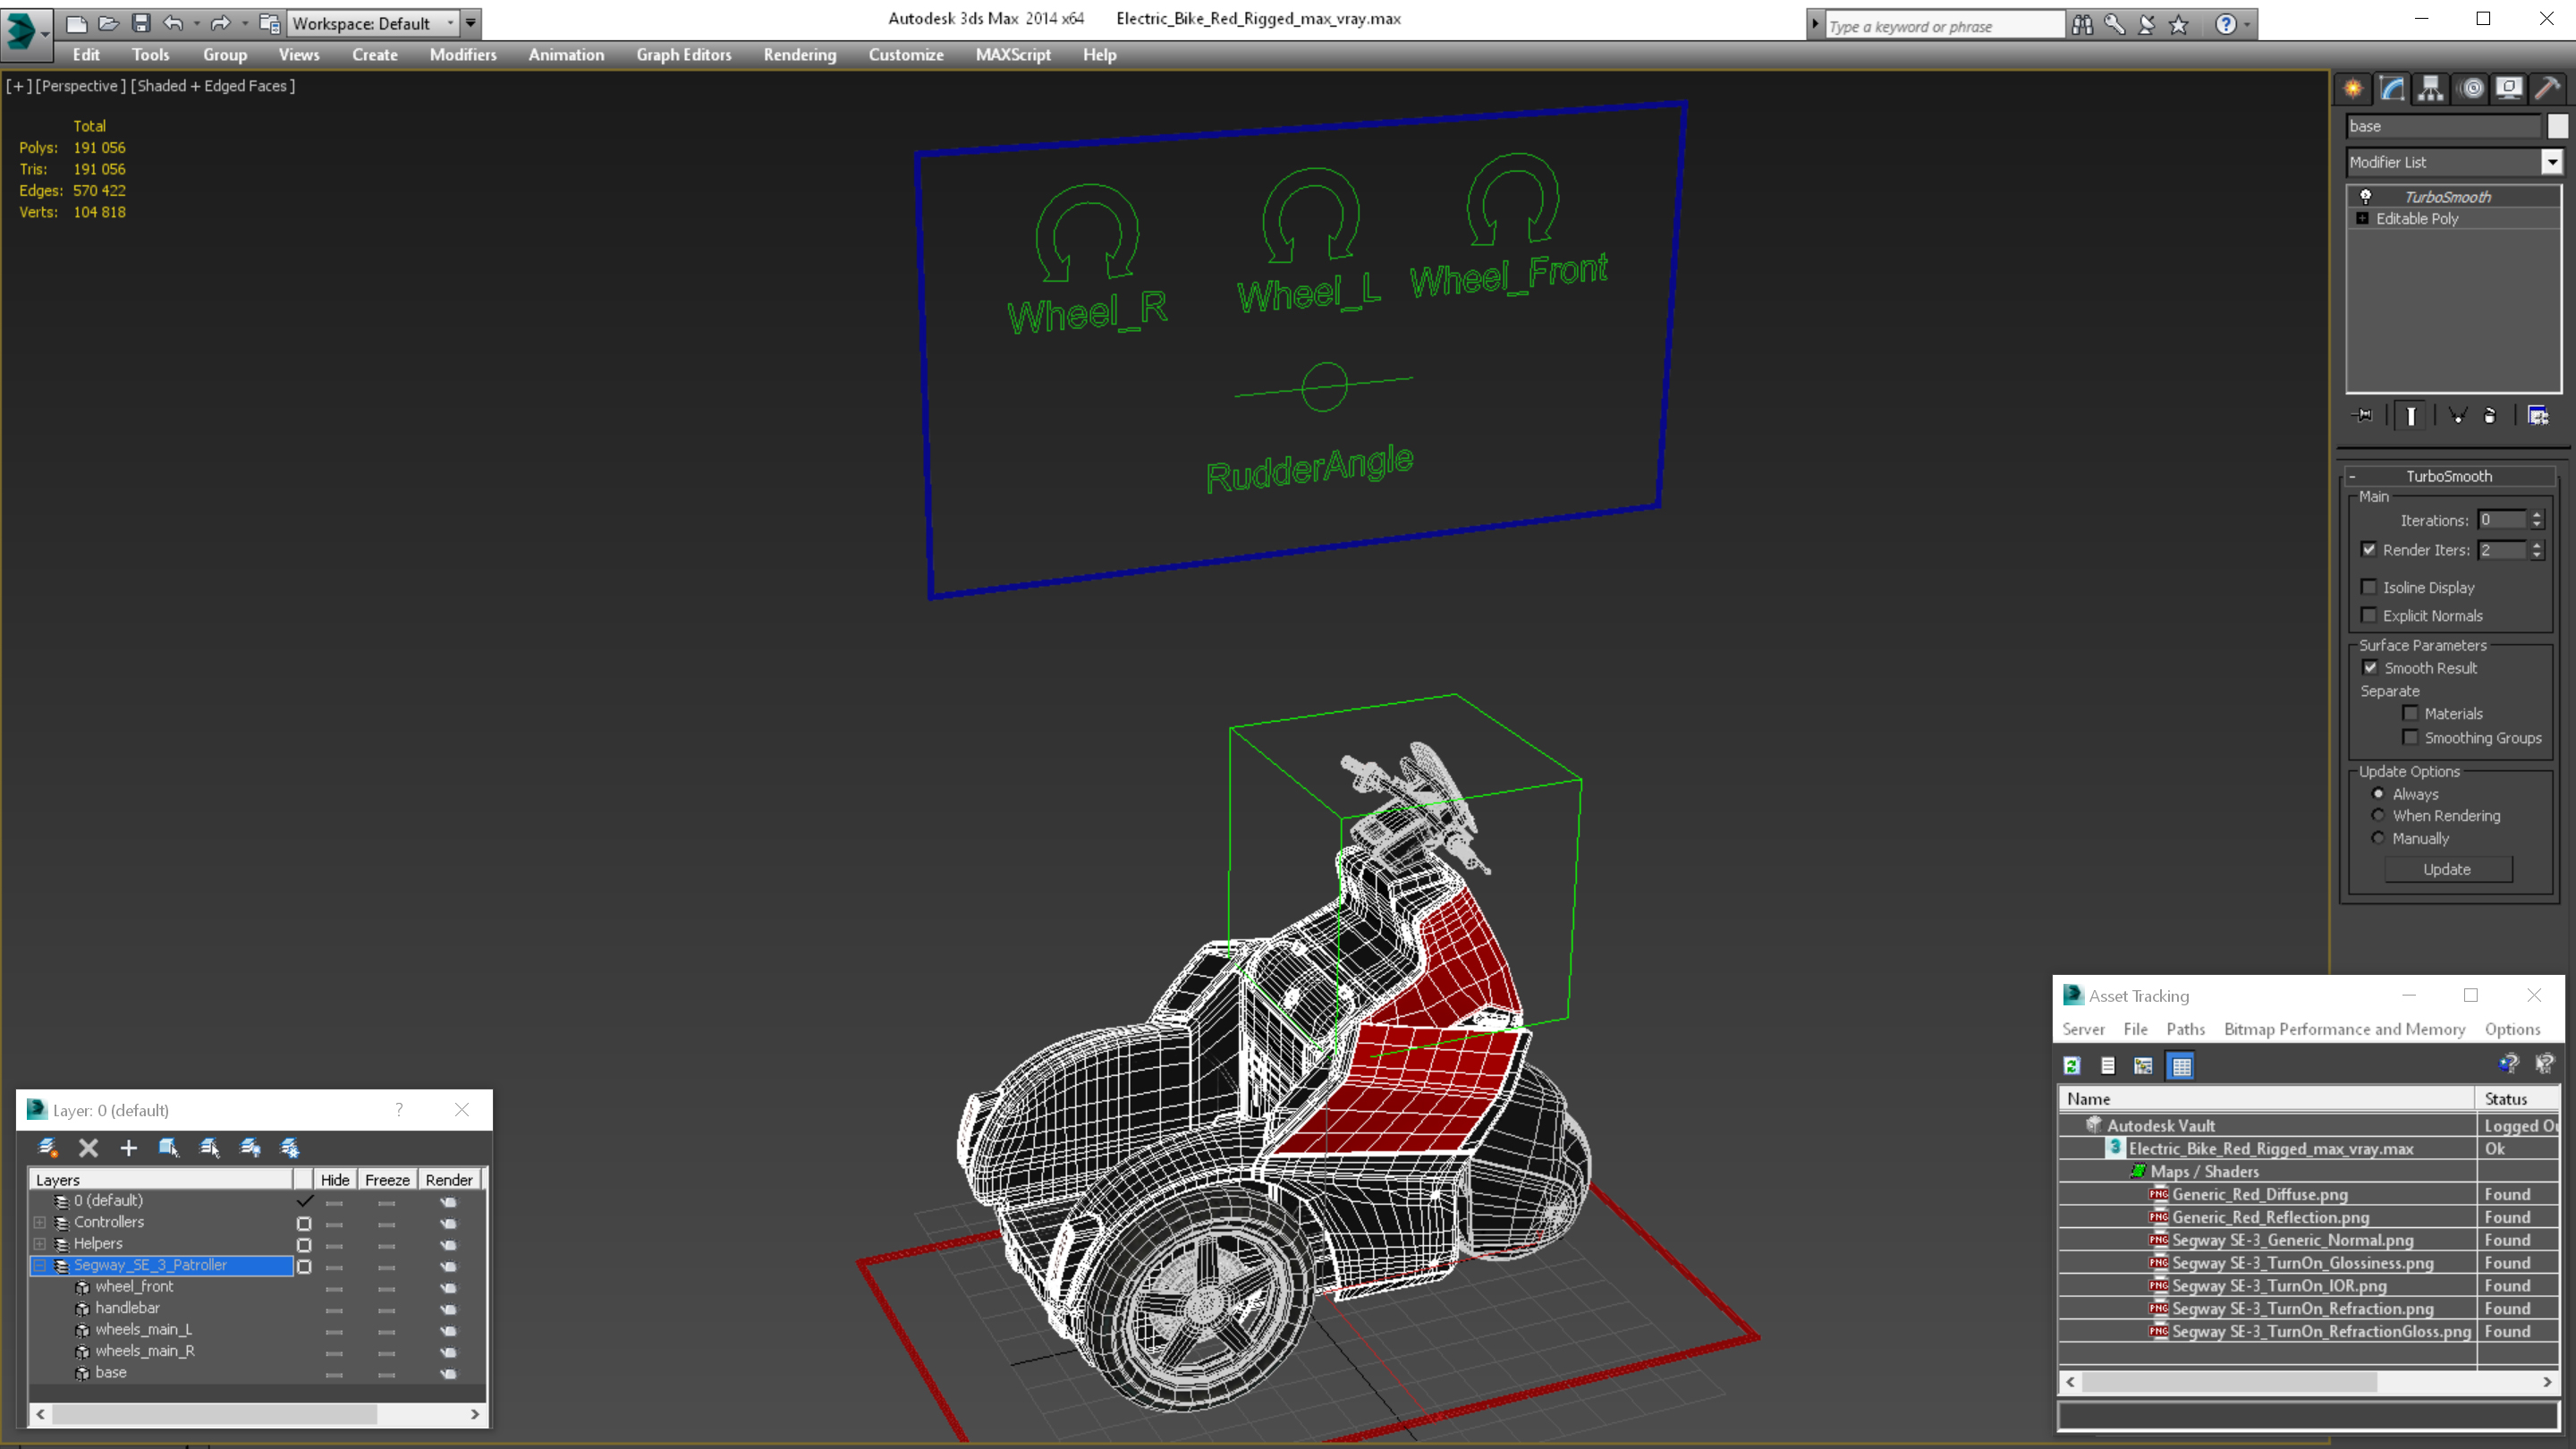
Task: Click Select Highlighted Objects and Layers icon
Action: tap(169, 1148)
